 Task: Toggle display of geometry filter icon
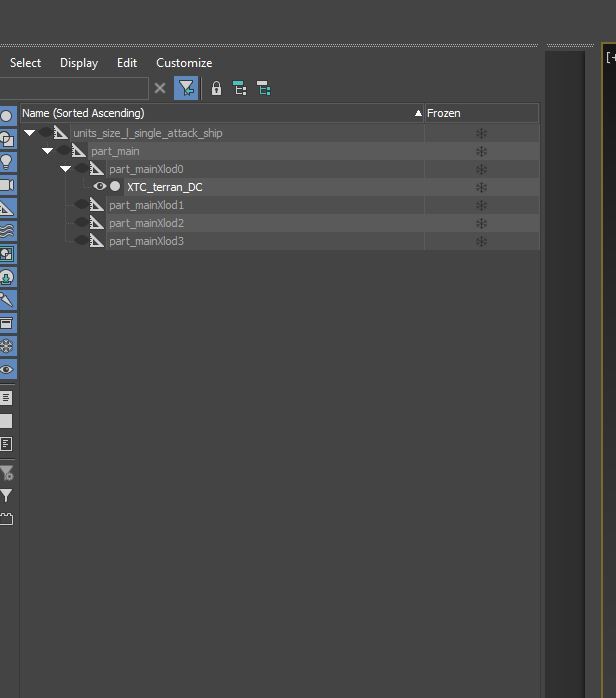pos(6,116)
